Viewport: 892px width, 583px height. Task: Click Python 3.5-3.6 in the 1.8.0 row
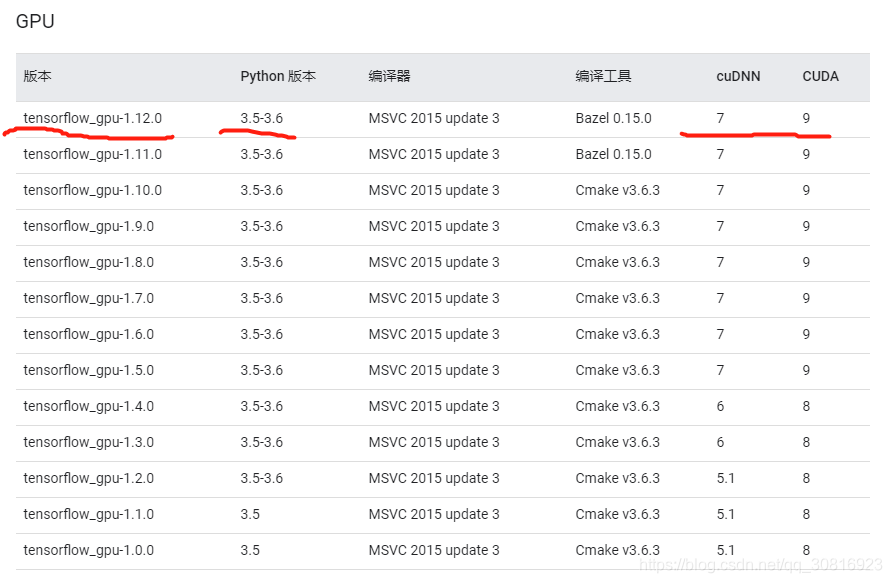262,262
